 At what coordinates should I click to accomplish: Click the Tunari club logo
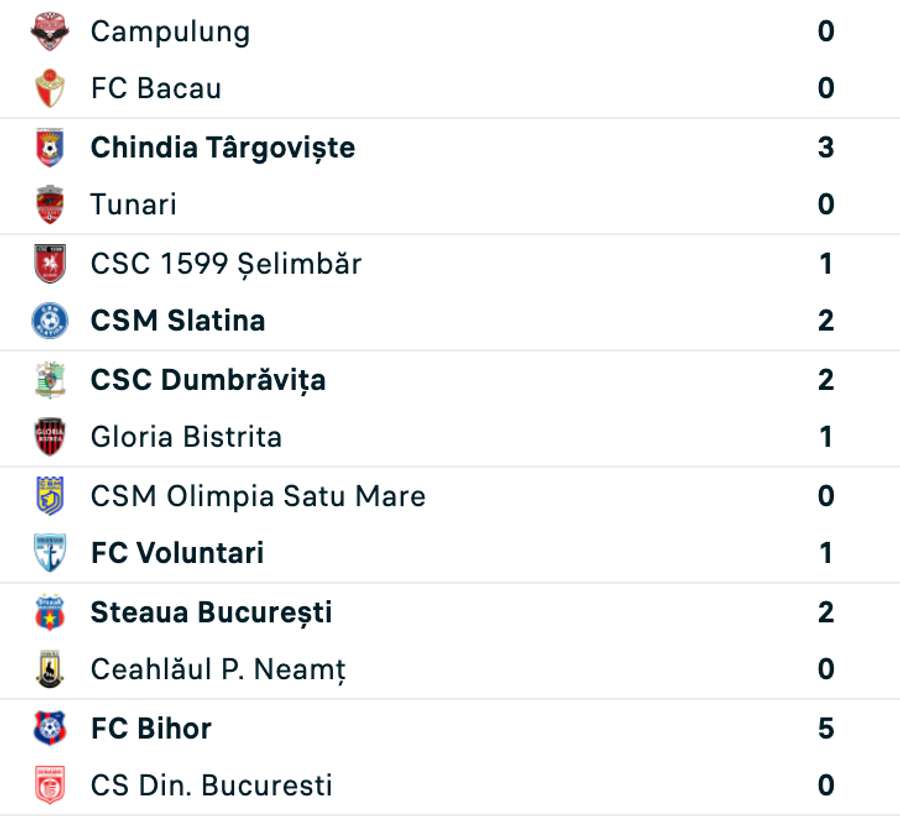pos(50,204)
